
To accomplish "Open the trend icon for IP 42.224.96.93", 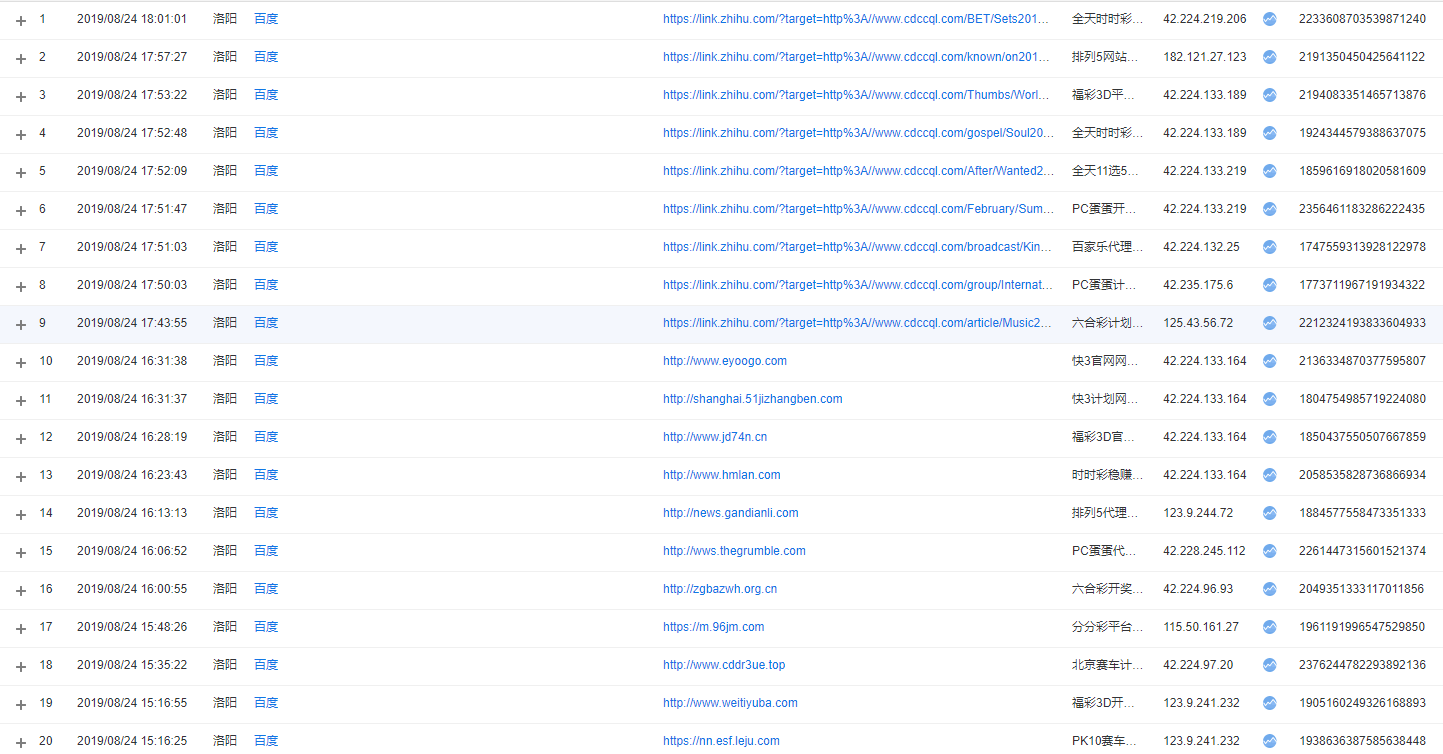I will click(x=1269, y=589).
